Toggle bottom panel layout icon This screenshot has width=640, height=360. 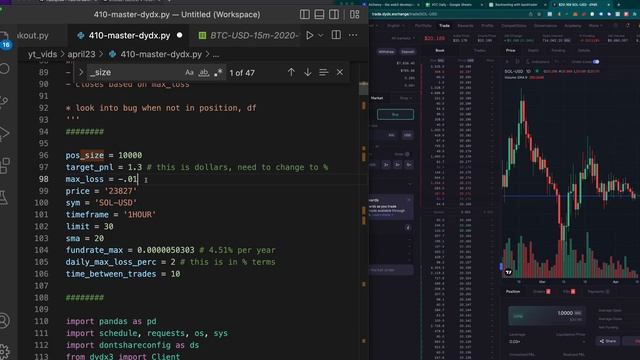pyautogui.click(x=319, y=14)
